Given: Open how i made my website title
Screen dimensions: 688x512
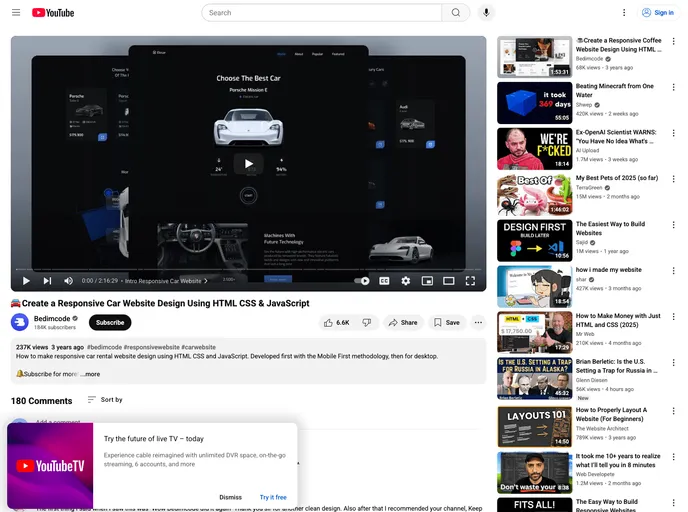Looking at the screenshot, I should (x=609, y=270).
